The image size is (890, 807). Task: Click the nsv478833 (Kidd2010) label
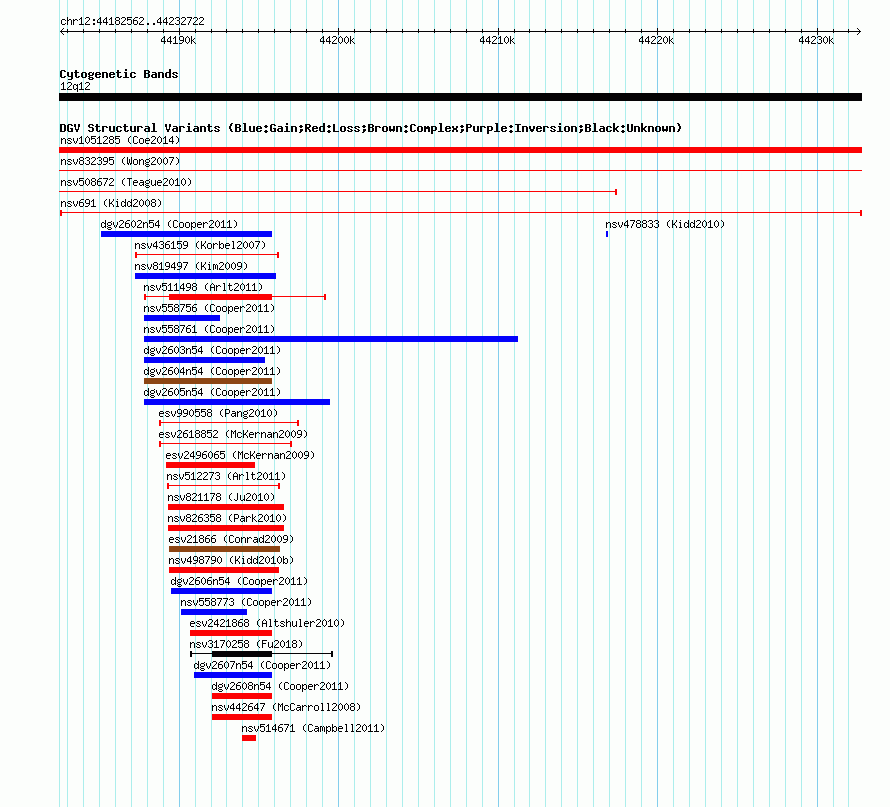665,224
